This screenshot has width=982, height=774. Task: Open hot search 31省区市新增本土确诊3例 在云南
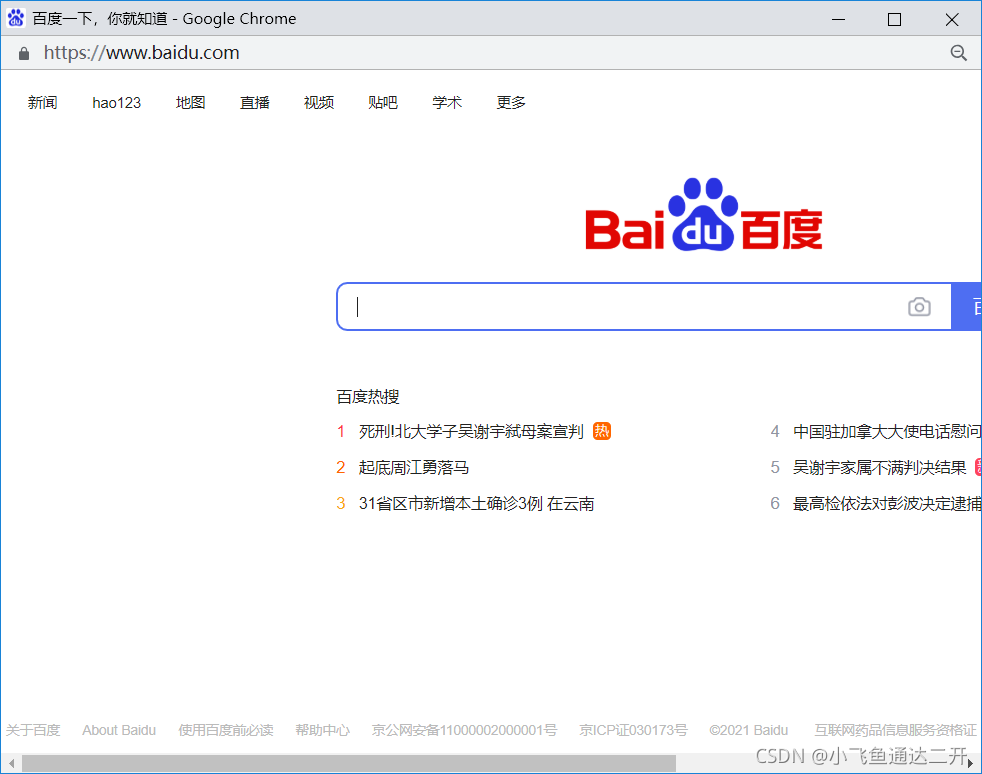[x=477, y=503]
